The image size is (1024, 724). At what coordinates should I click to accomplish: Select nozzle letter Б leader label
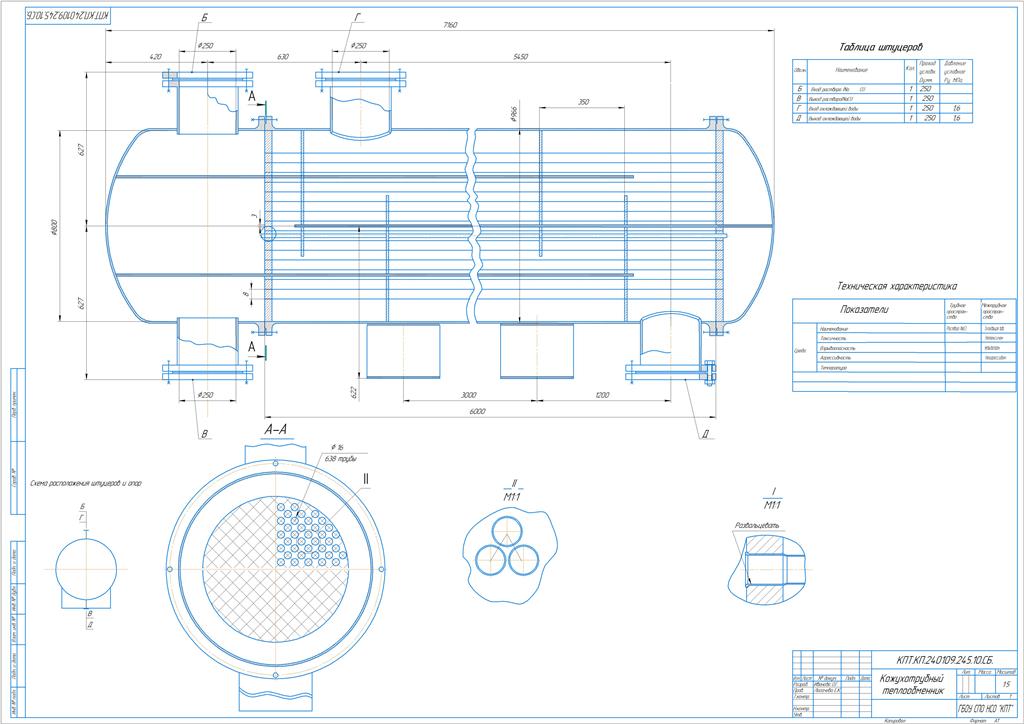click(204, 18)
